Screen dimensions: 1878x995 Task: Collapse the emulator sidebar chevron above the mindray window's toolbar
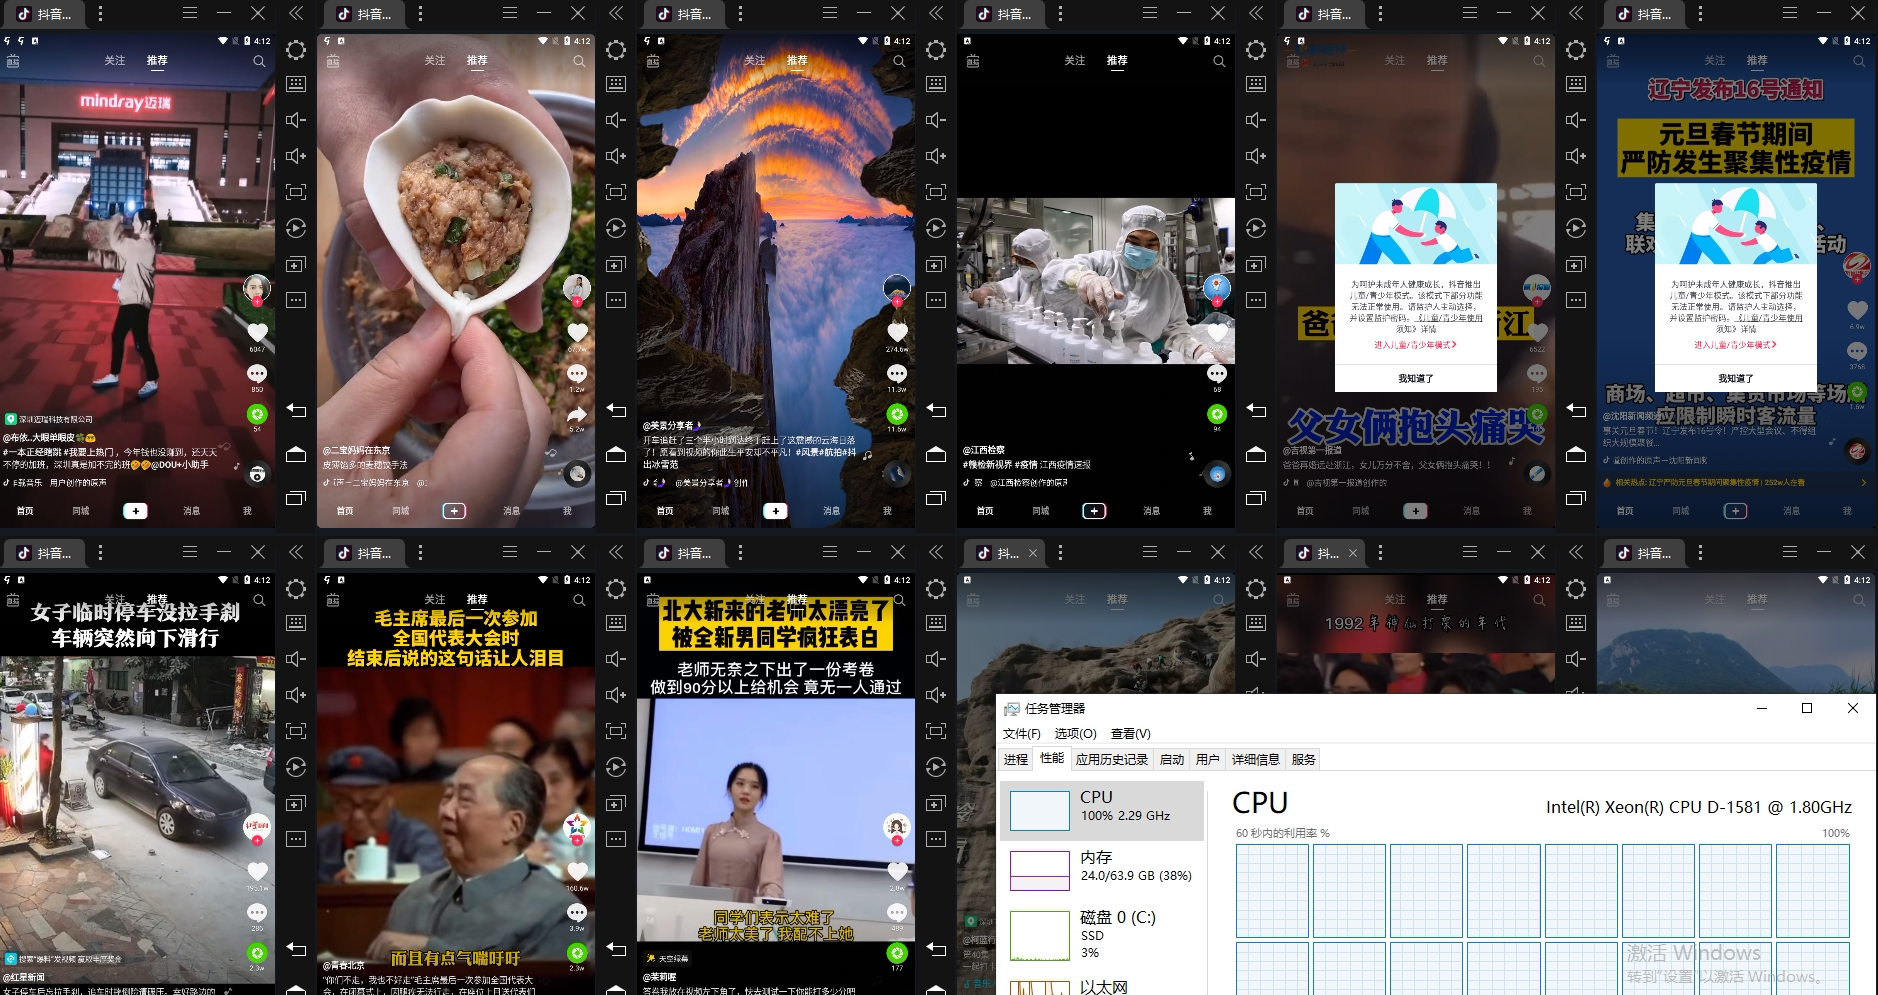(296, 13)
